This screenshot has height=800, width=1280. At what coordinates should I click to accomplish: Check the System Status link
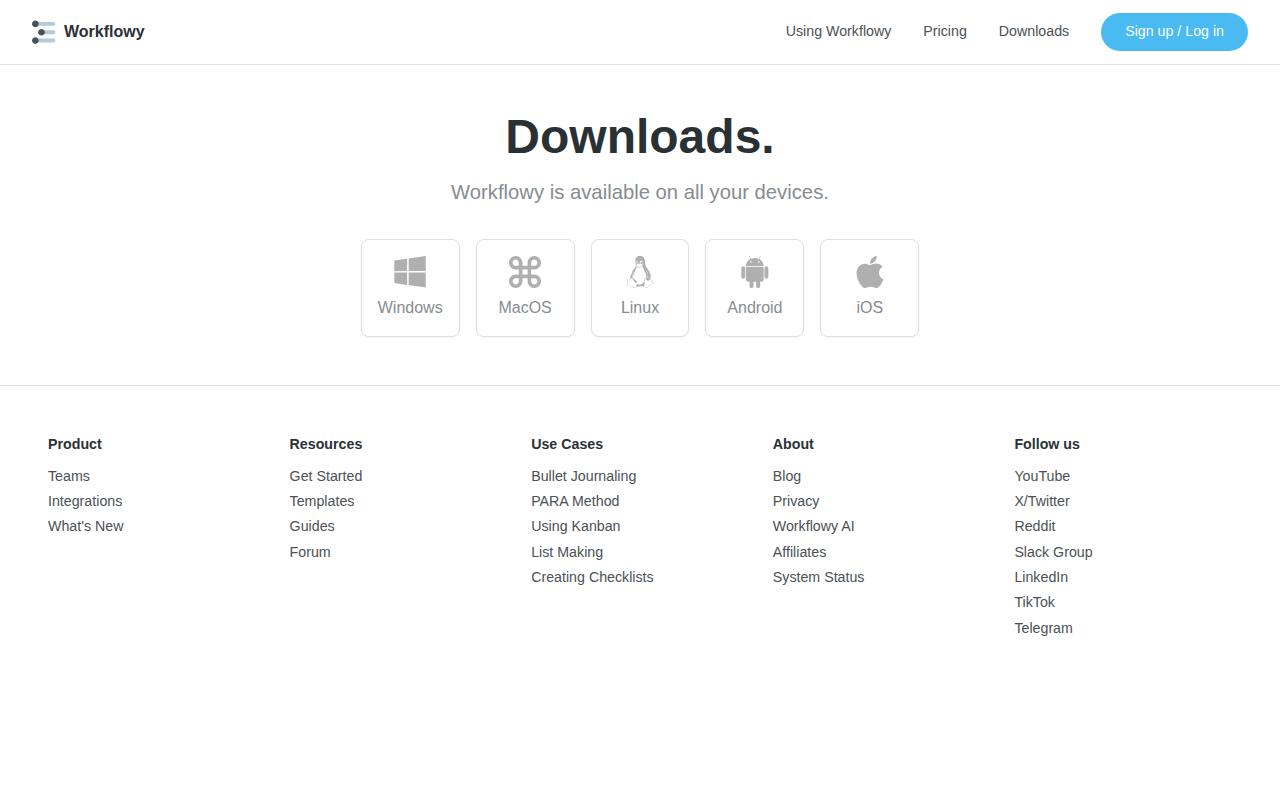(819, 577)
